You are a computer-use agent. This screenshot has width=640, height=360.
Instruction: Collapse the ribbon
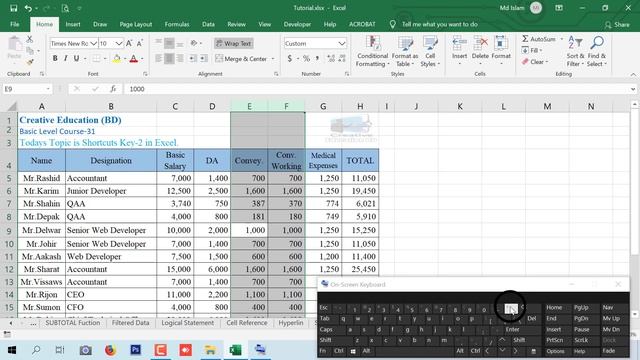click(633, 75)
